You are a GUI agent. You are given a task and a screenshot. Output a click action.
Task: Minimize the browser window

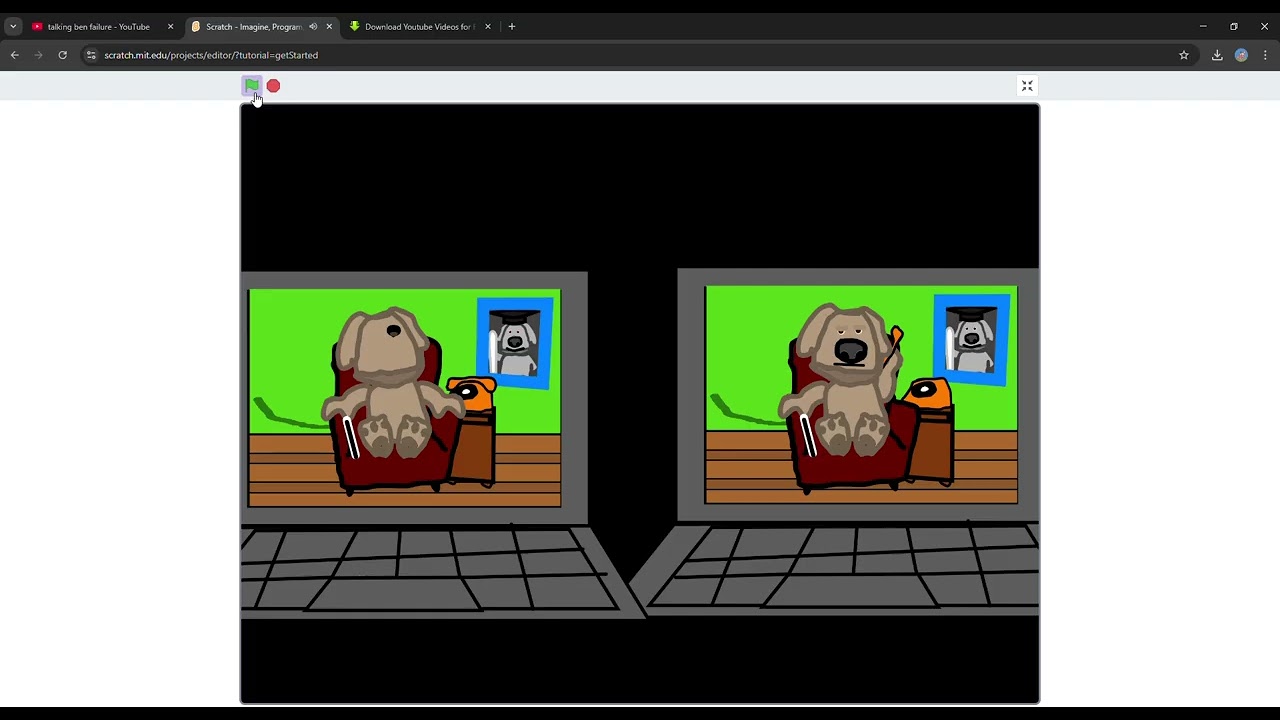(x=1203, y=27)
